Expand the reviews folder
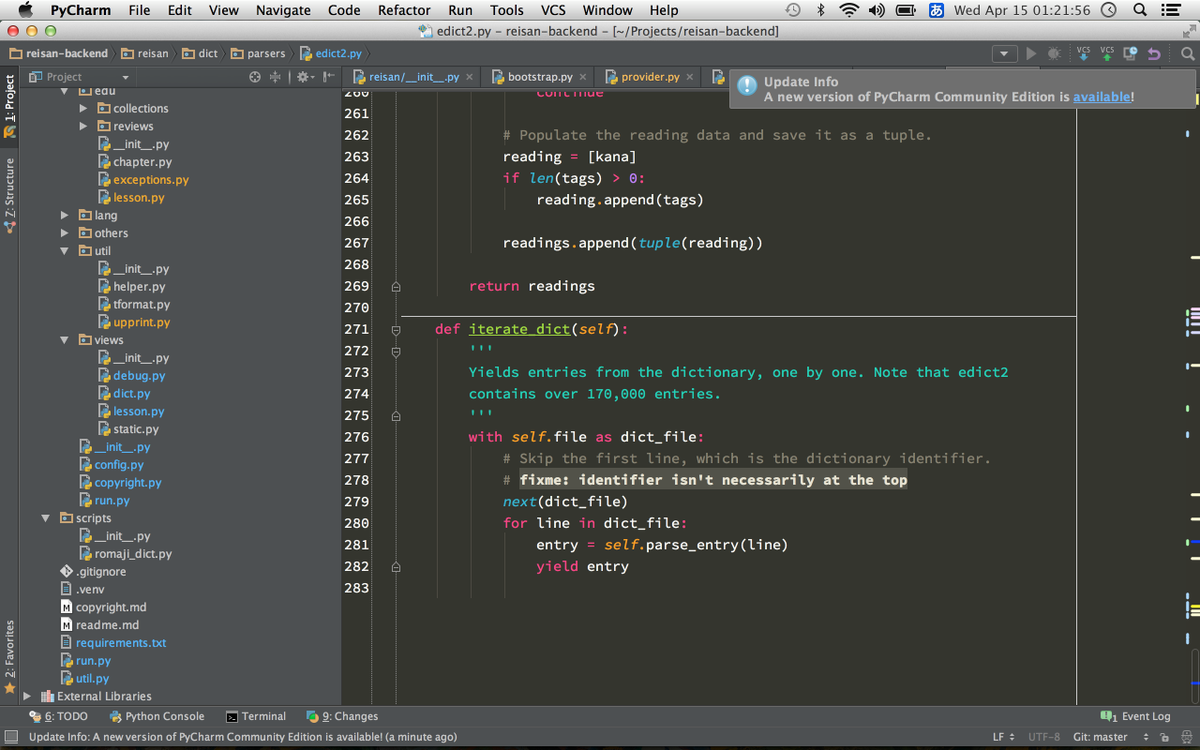The height and width of the screenshot is (750, 1200). pyautogui.click(x=84, y=126)
